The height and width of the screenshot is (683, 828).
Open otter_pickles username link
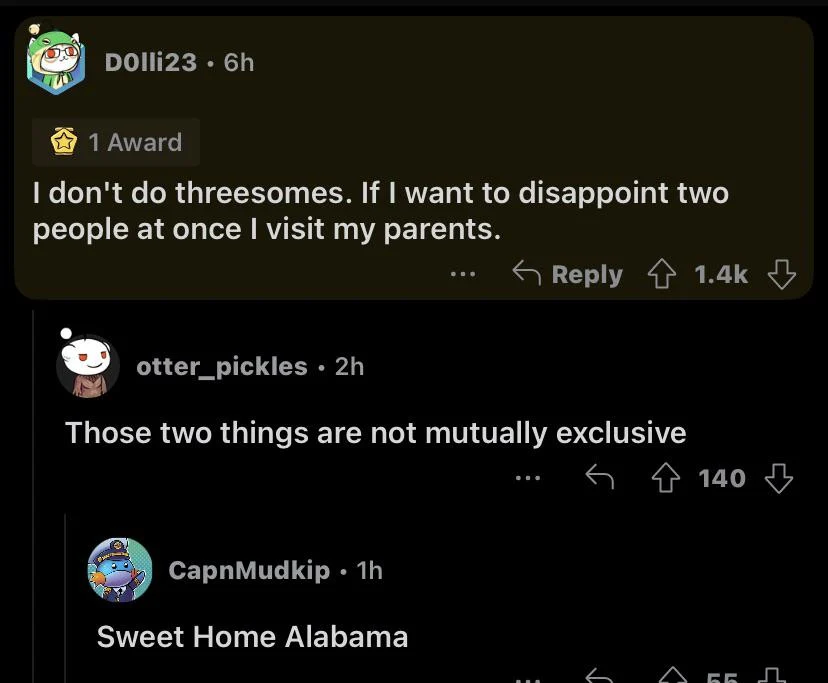click(222, 366)
